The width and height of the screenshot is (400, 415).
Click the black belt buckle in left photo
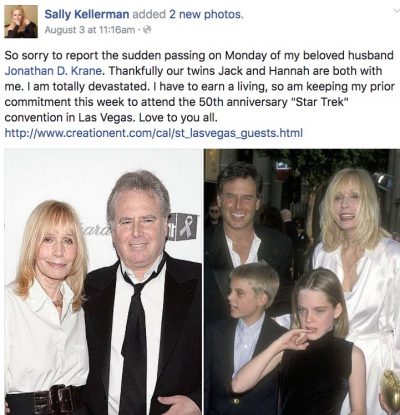50,400
